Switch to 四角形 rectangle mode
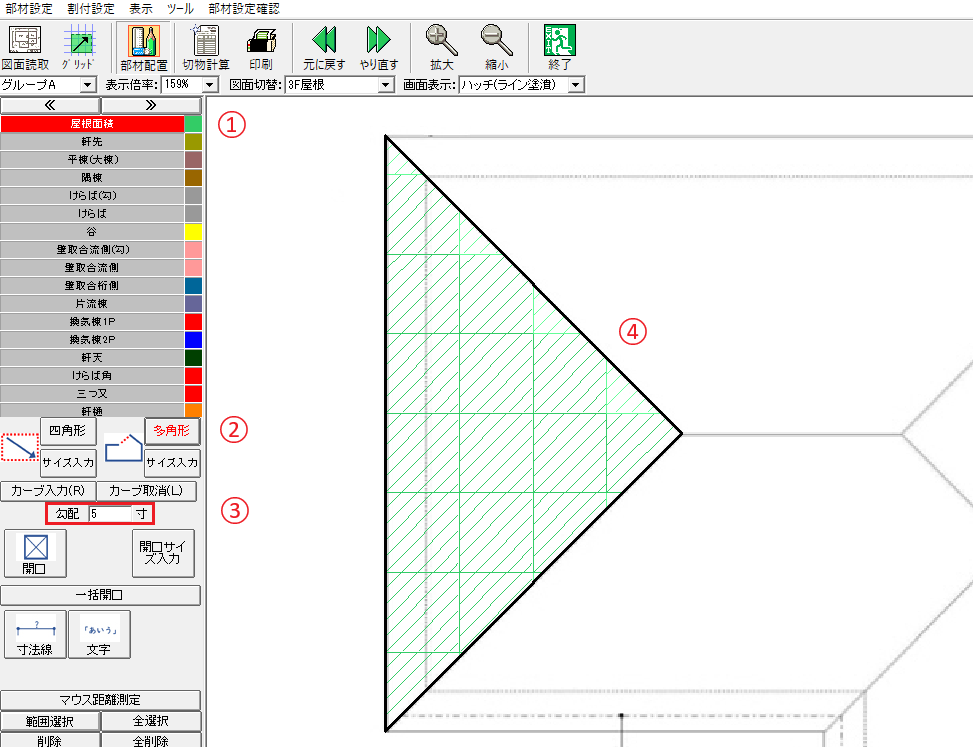The image size is (973, 747). 69,431
